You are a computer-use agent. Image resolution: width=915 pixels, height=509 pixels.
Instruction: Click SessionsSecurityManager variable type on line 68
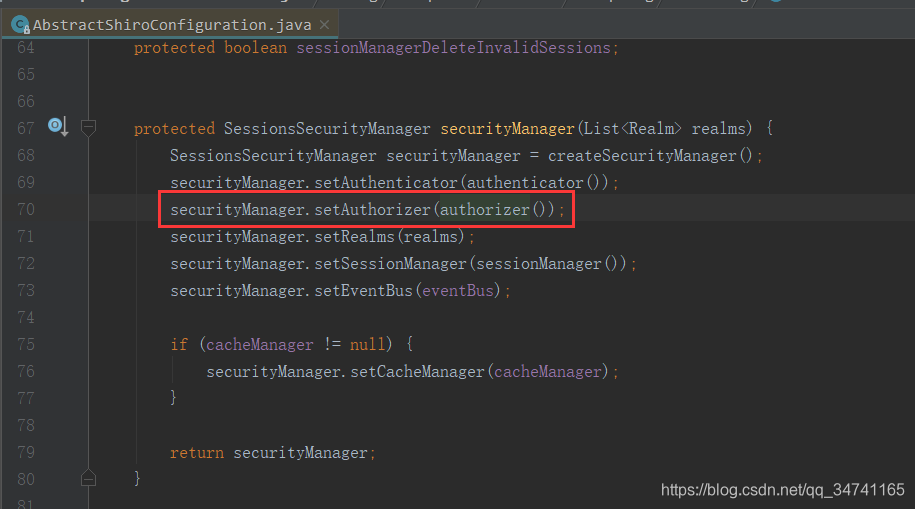point(273,155)
